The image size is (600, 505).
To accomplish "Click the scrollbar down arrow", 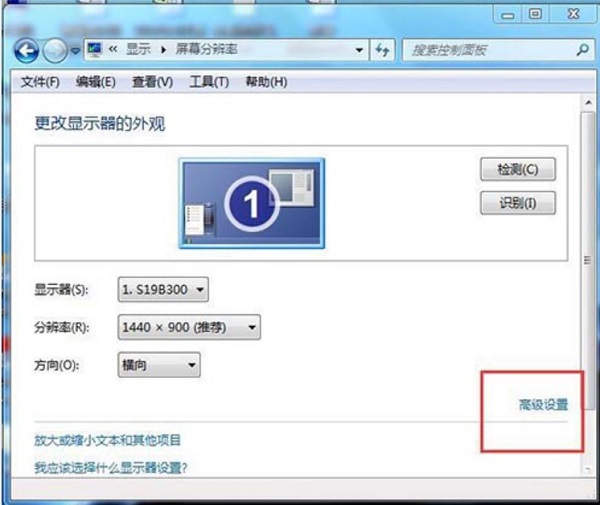I will [x=588, y=469].
